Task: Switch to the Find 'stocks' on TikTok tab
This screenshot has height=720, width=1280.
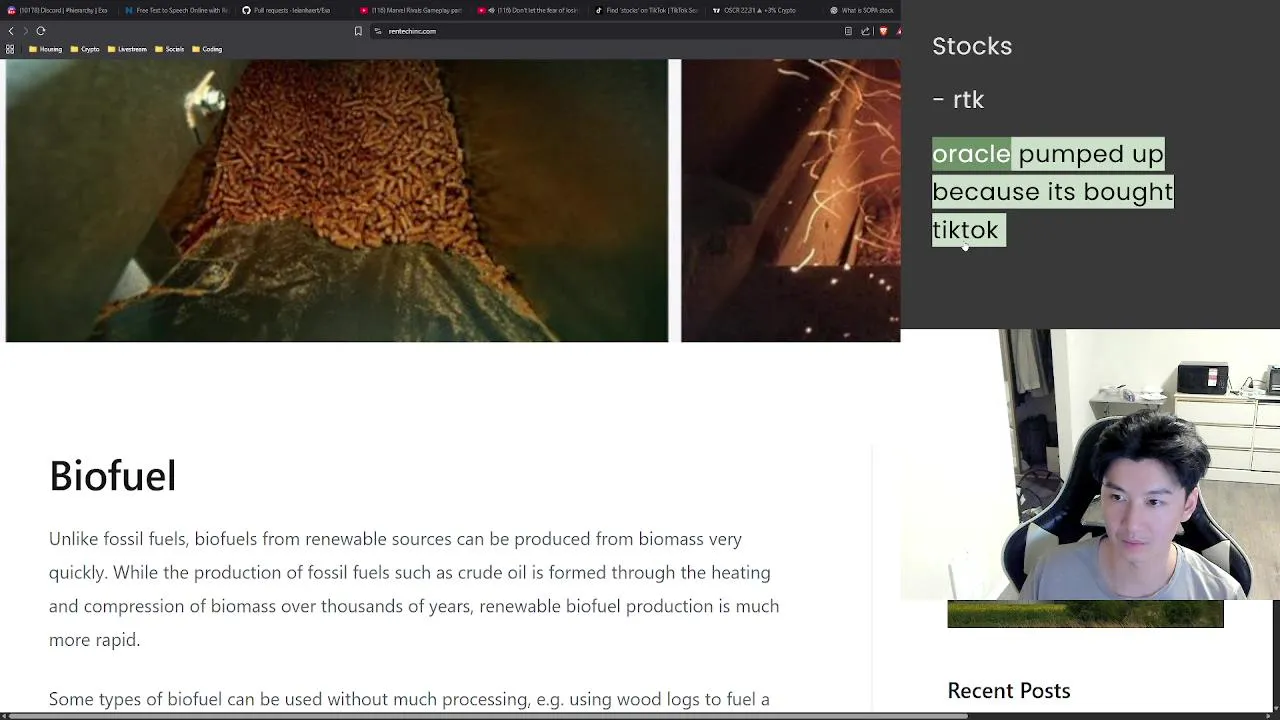Action: [646, 10]
